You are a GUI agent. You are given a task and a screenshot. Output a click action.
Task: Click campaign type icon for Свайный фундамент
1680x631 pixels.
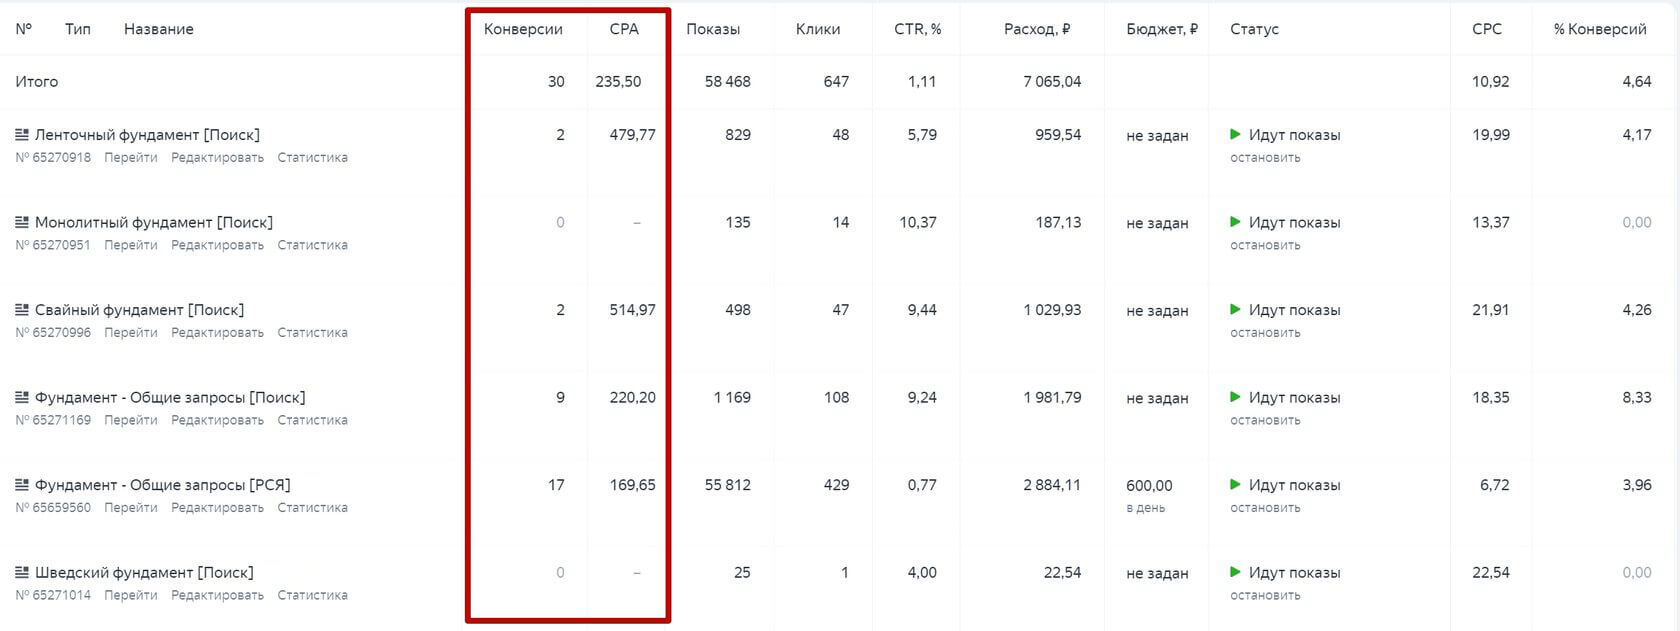click(22, 310)
